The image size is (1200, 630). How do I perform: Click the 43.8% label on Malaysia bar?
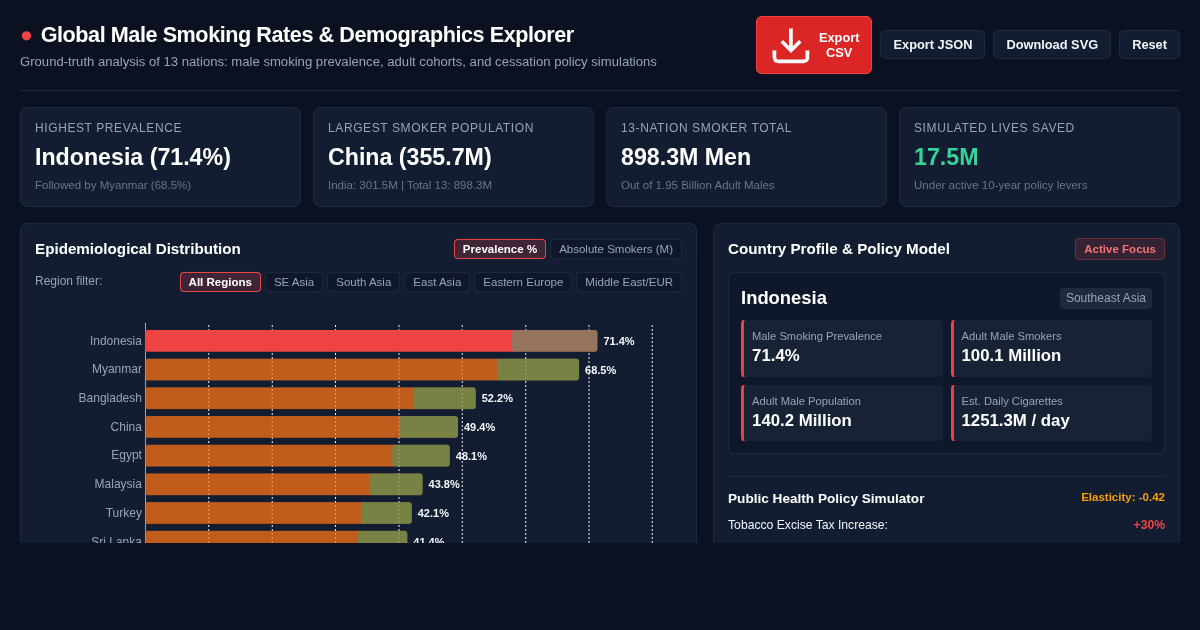[444, 484]
